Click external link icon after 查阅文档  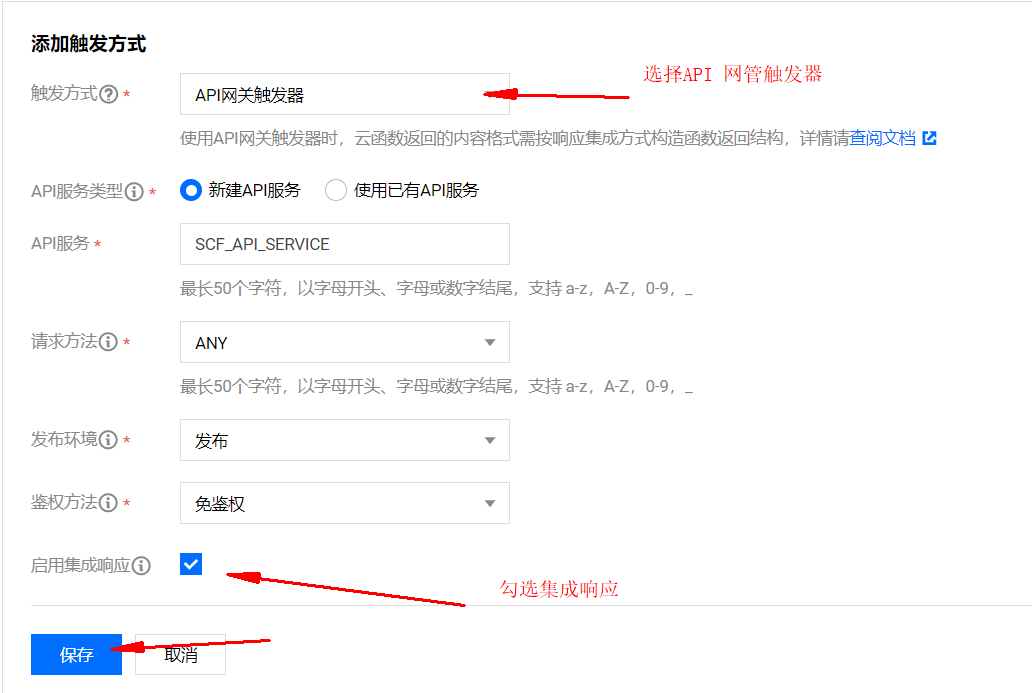click(x=929, y=138)
